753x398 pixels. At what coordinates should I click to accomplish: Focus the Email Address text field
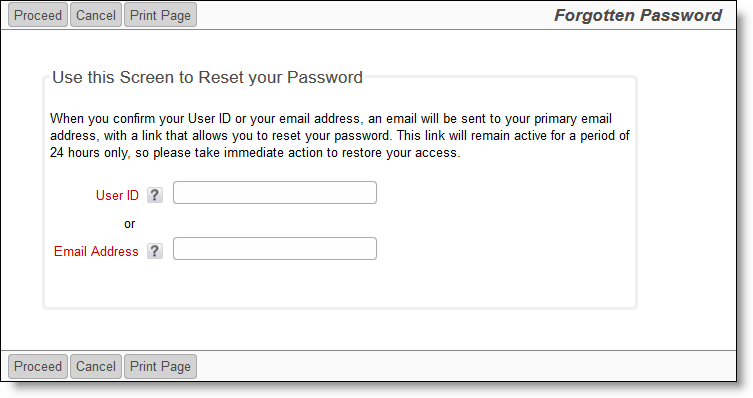(275, 249)
